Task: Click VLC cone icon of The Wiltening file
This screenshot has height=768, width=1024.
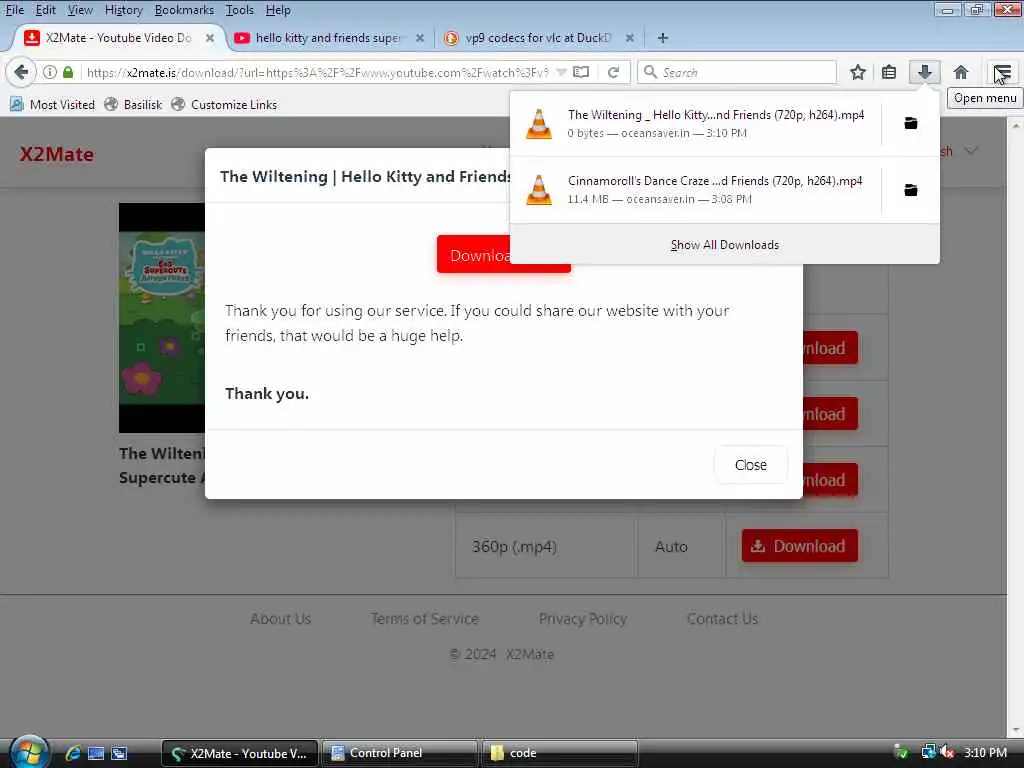Action: (x=539, y=123)
